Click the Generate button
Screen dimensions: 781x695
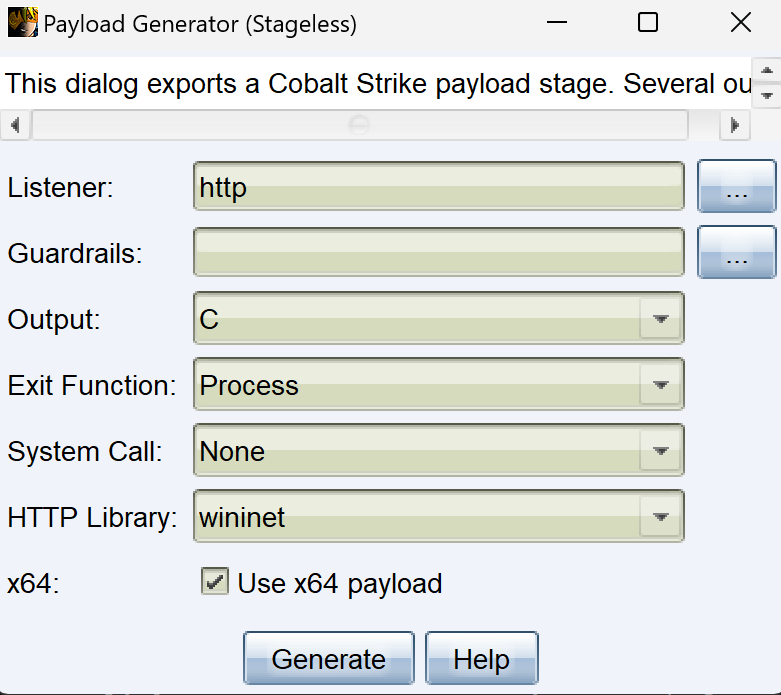coord(329,658)
